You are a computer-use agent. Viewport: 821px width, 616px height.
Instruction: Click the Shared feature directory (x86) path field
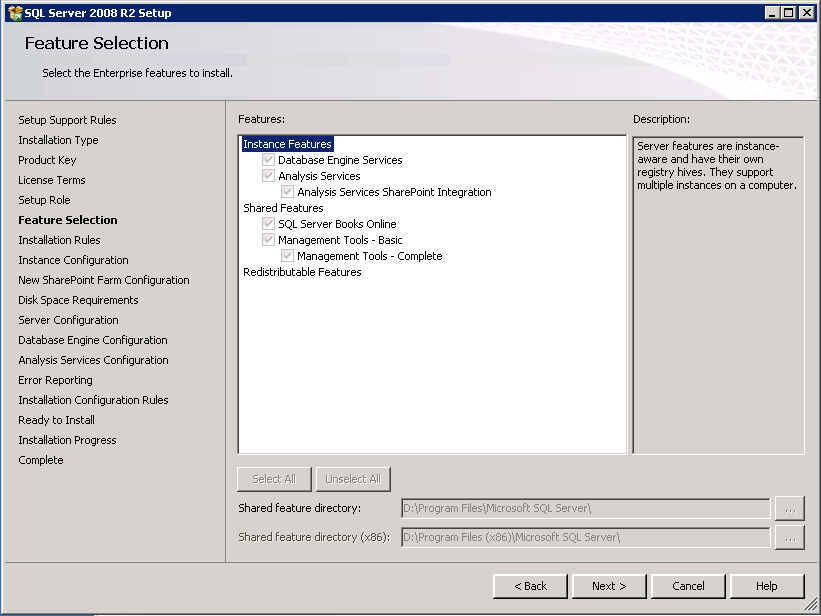click(x=586, y=537)
